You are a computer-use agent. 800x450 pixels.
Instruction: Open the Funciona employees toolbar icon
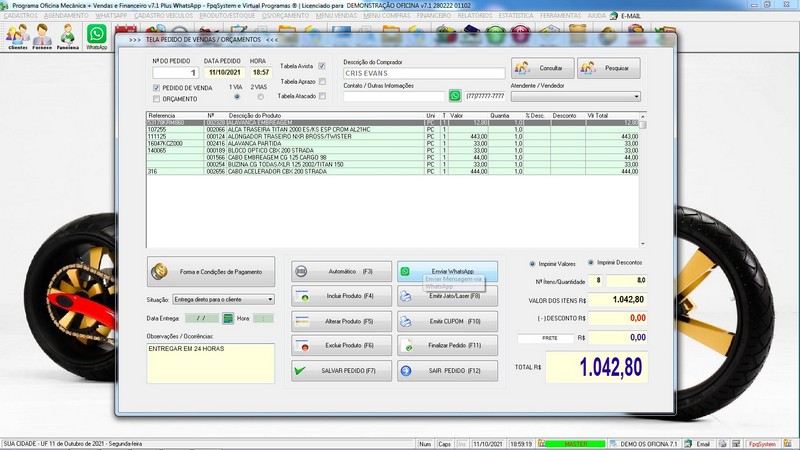coord(68,37)
